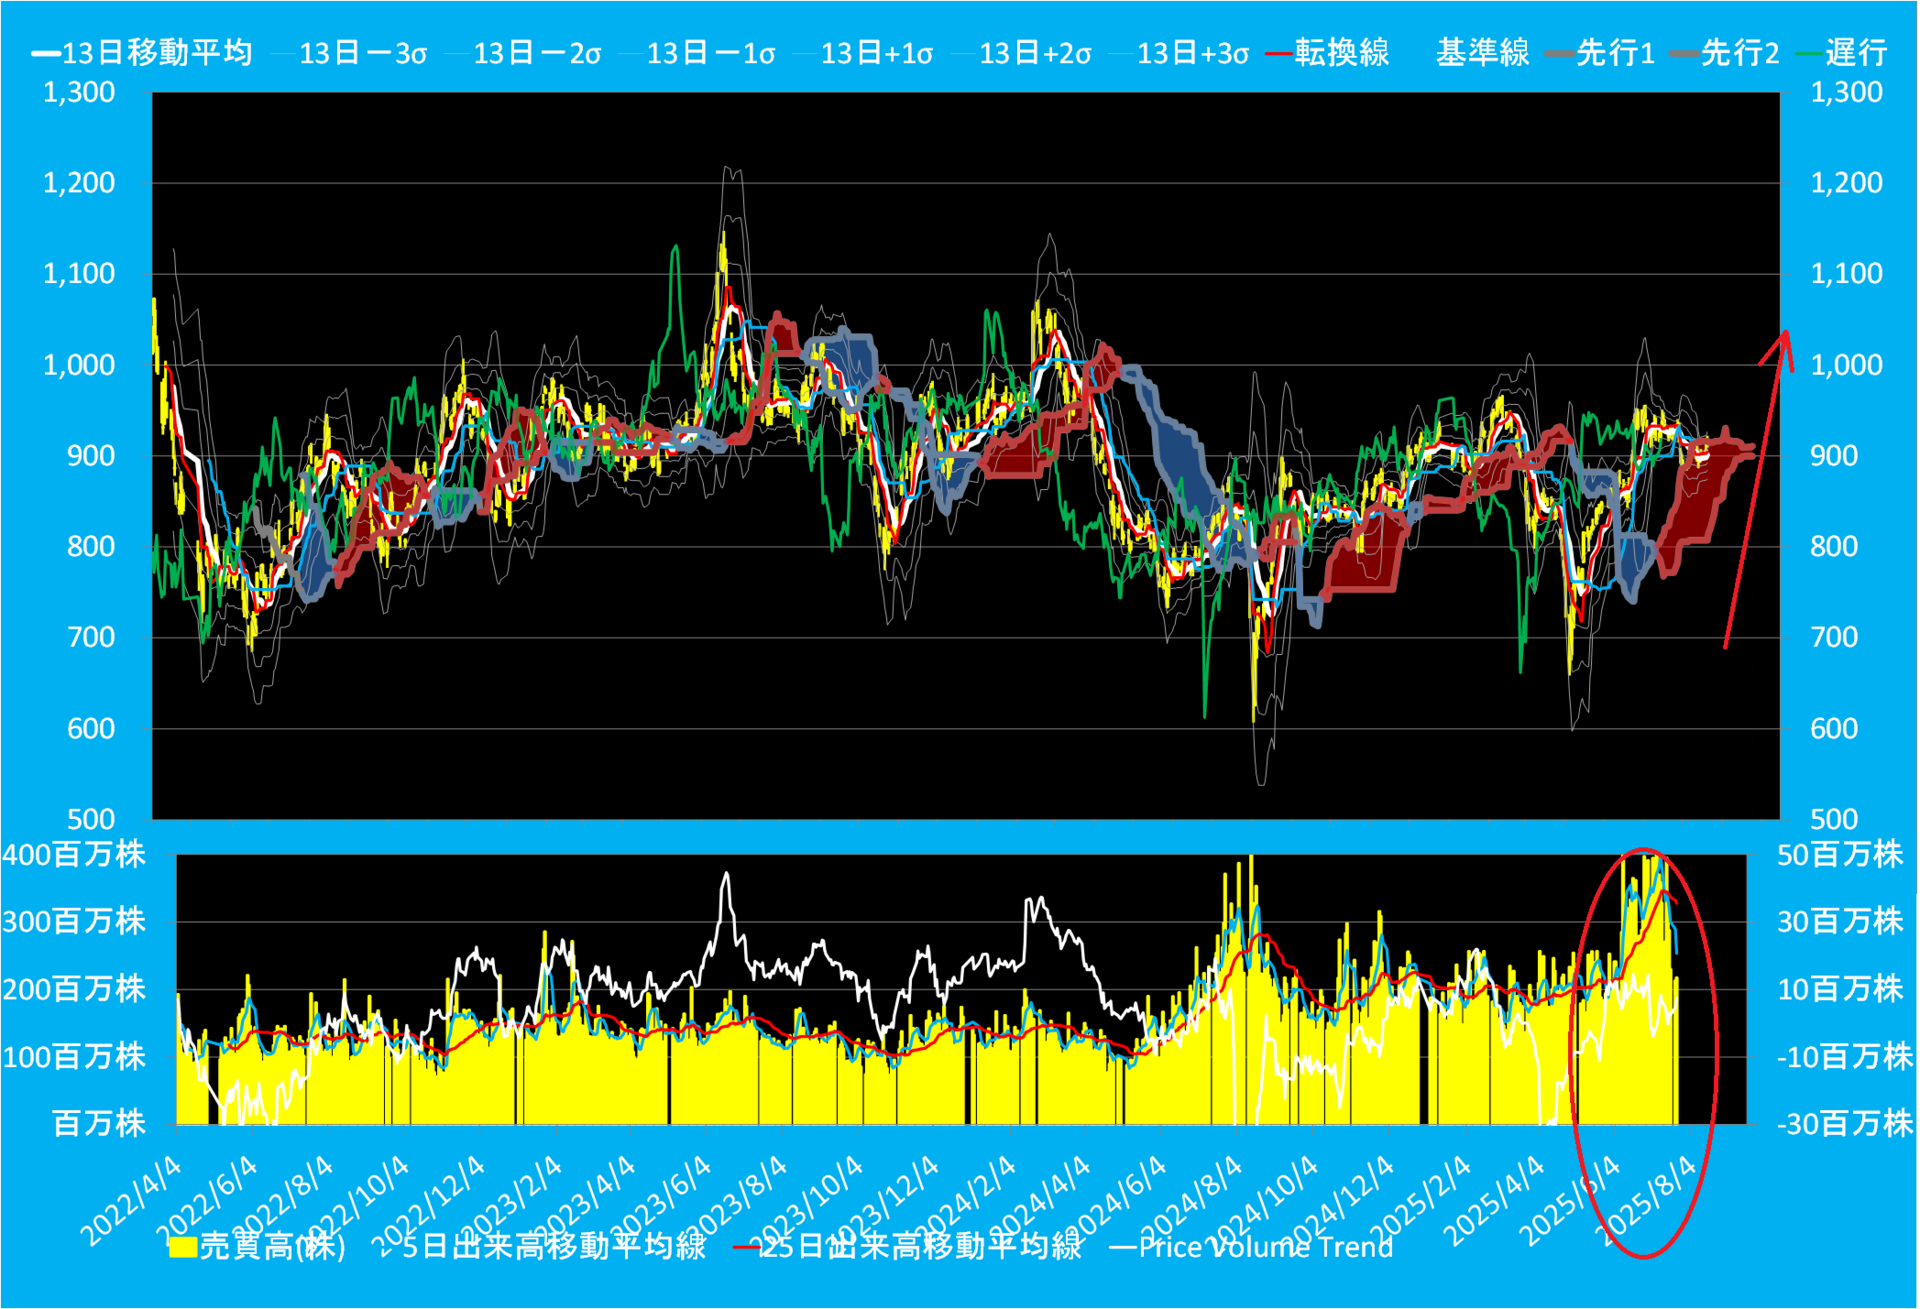This screenshot has width=1920, height=1309.
Task: Click the yellow 売買高(株) legend swatch
Action: pos(183,1247)
